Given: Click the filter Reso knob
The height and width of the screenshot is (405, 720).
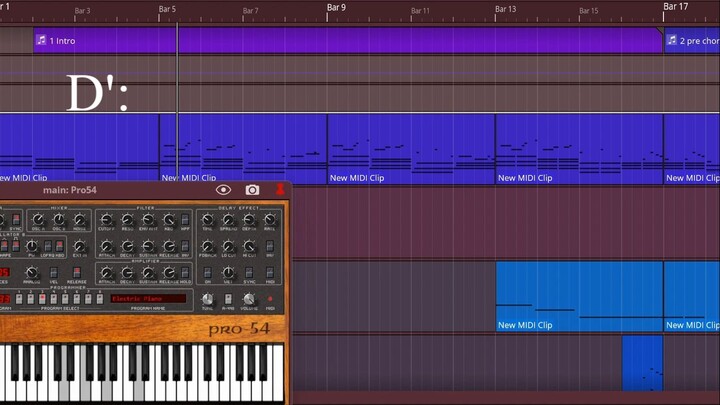Looking at the screenshot, I should coord(127,220).
